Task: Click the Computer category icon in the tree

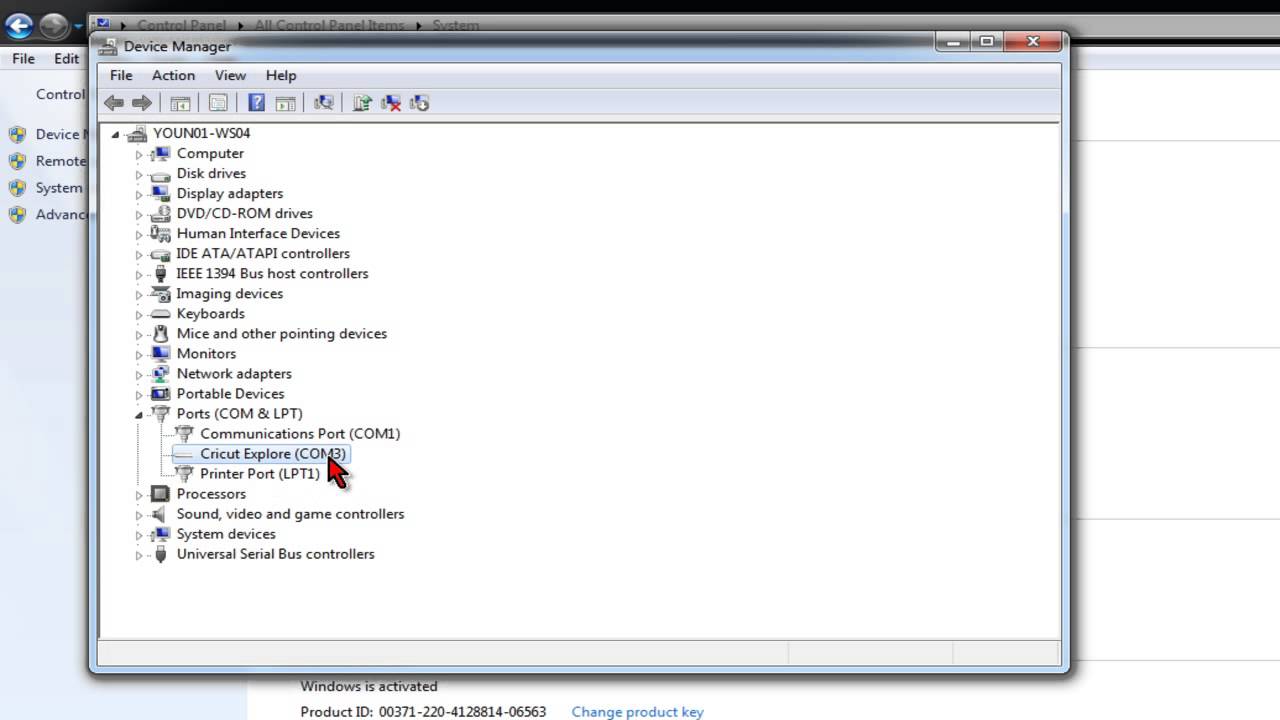Action: tap(160, 154)
